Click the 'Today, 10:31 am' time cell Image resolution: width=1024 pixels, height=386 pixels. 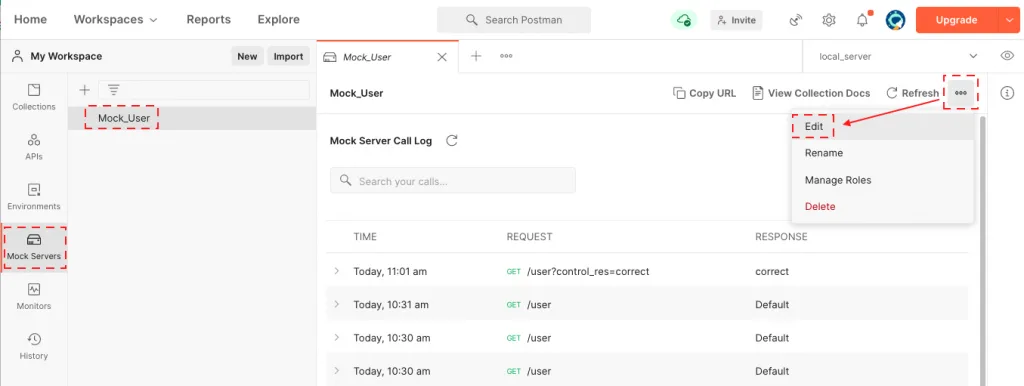tap(391, 304)
